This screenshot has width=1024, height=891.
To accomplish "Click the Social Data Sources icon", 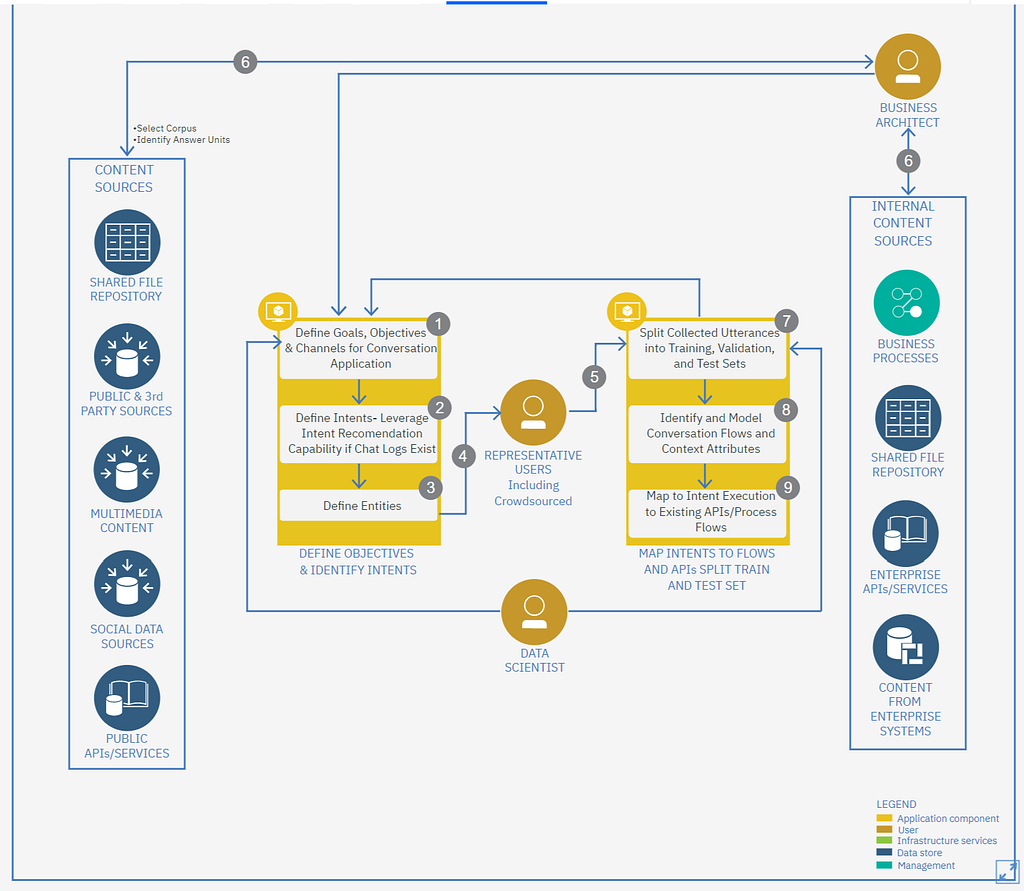I will point(127,583).
